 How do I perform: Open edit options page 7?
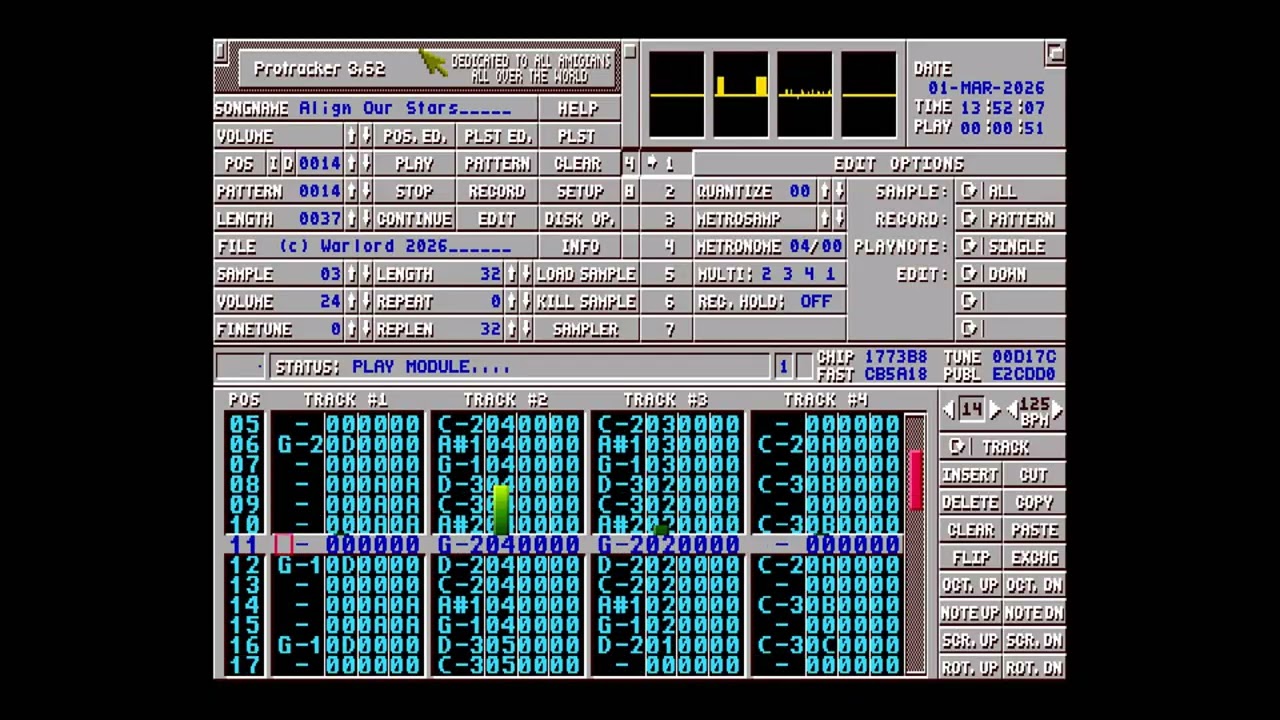(665, 329)
